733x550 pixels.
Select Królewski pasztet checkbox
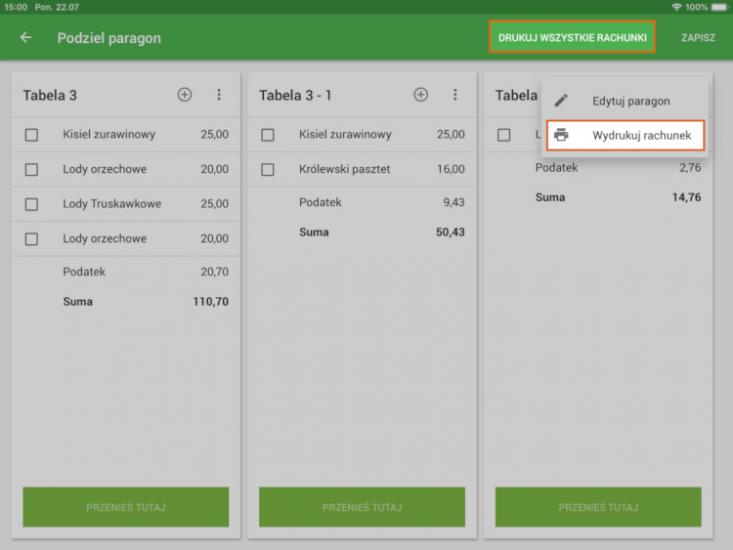(x=268, y=169)
